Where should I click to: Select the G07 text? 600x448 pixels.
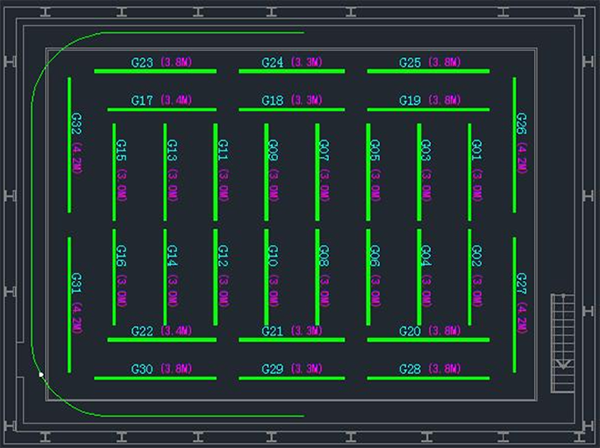(324, 150)
